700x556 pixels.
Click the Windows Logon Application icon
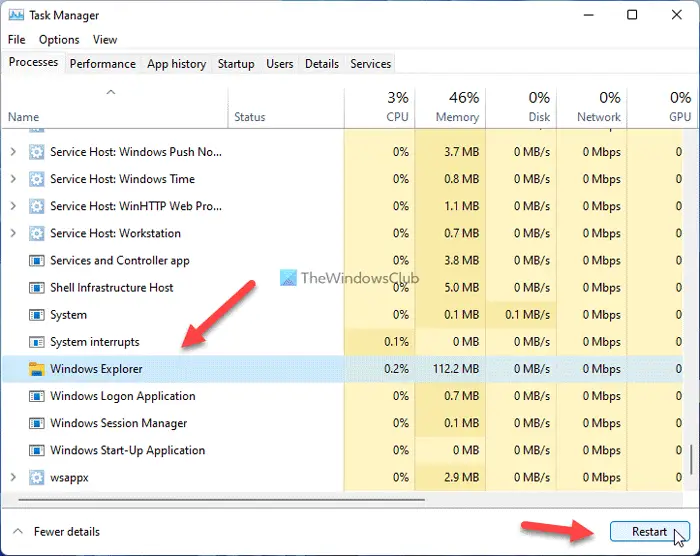point(37,396)
